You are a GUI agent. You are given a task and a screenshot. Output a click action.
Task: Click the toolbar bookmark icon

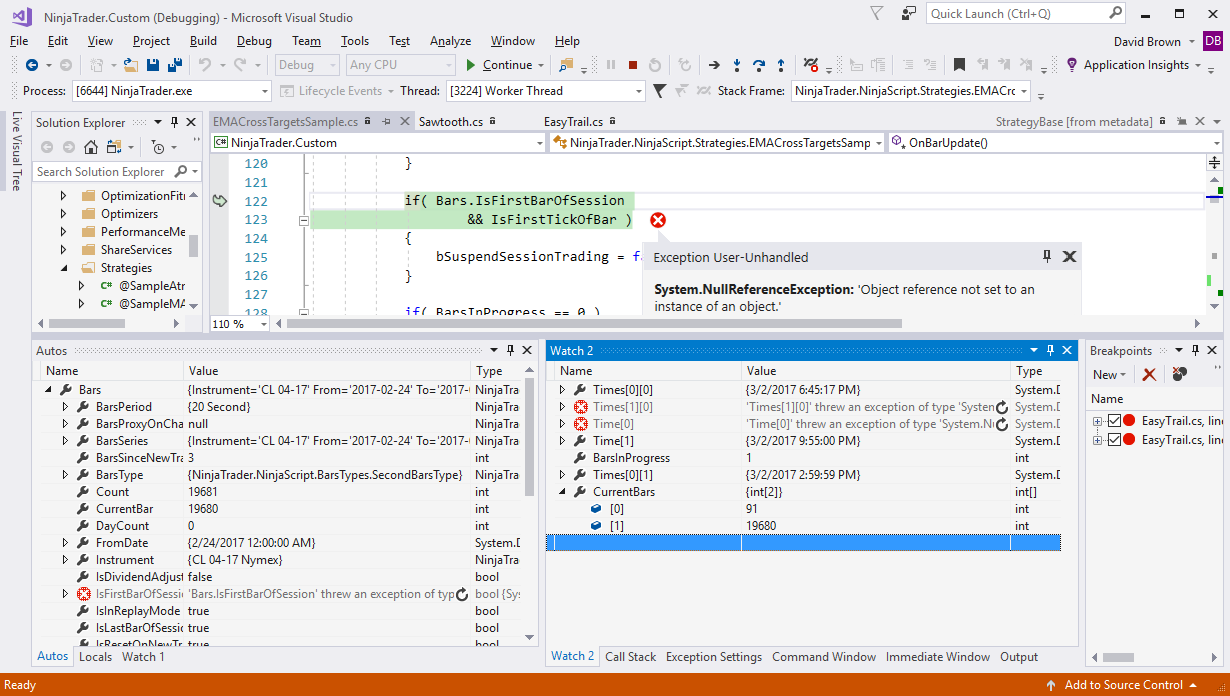pyautogui.click(x=959, y=65)
